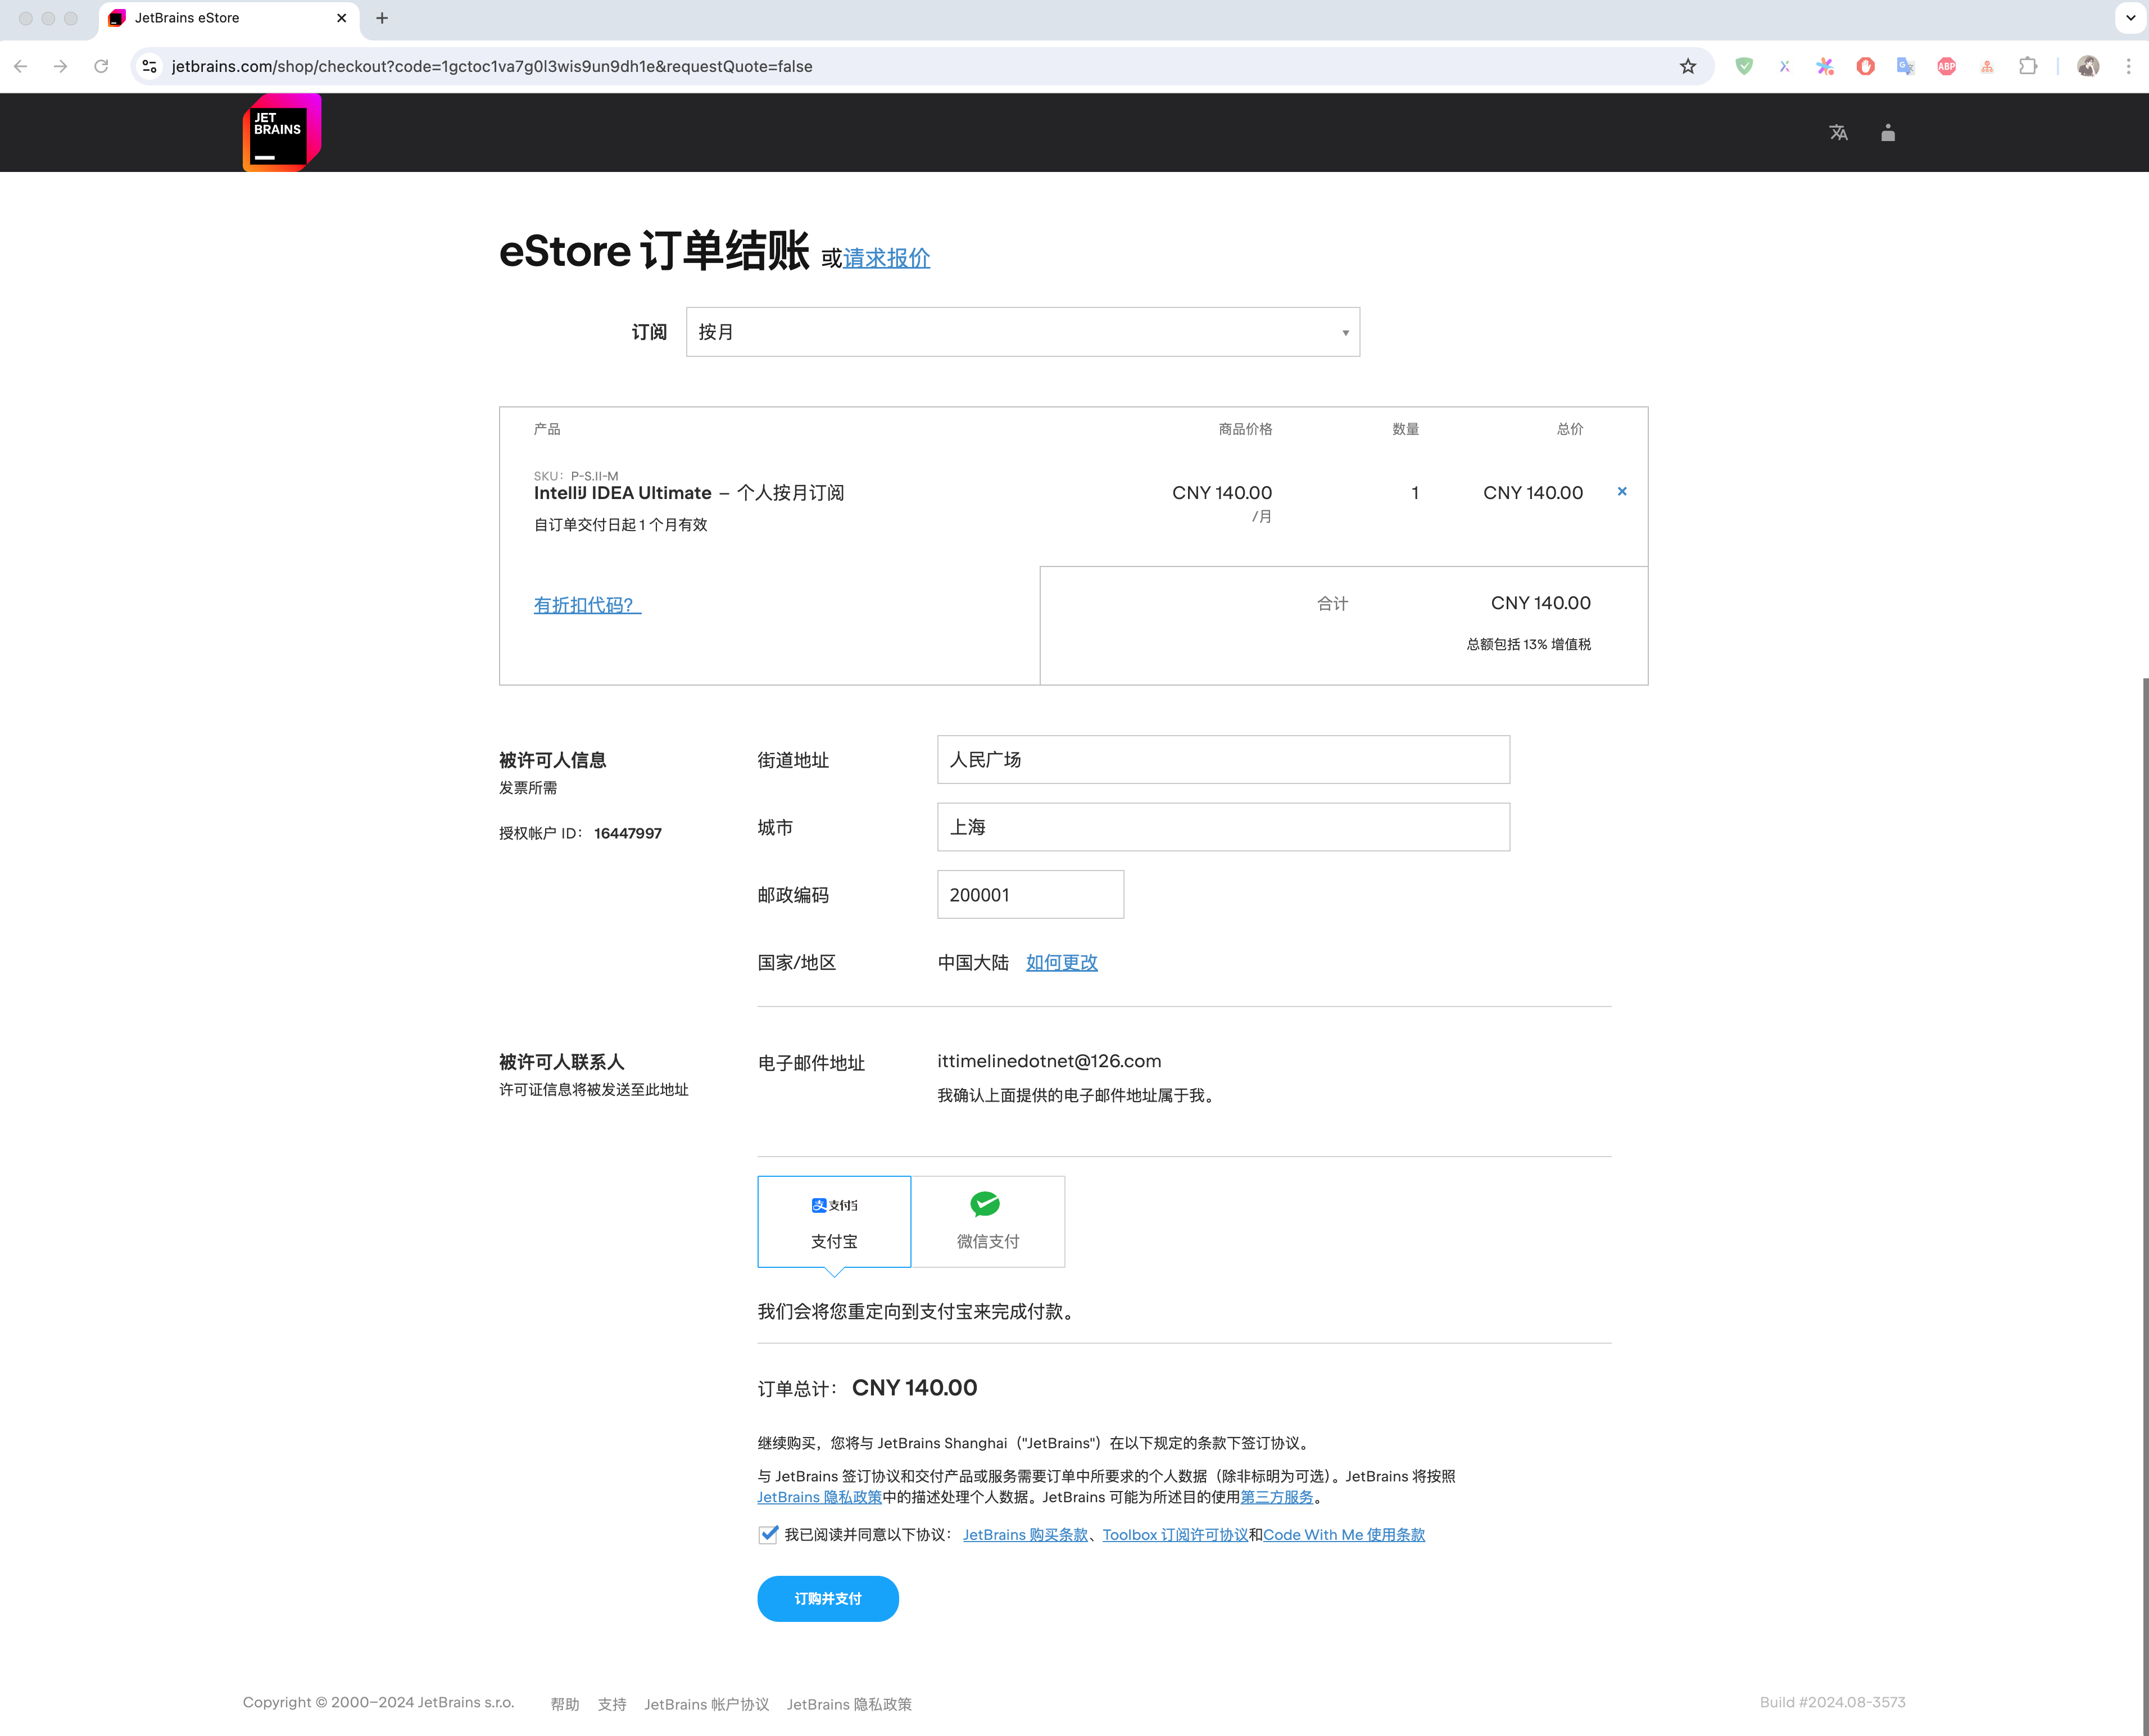Reload the page

coord(101,66)
